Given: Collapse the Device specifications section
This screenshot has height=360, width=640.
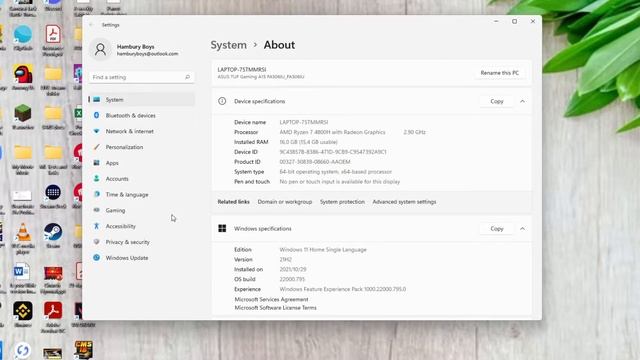Looking at the screenshot, I should click(x=522, y=101).
